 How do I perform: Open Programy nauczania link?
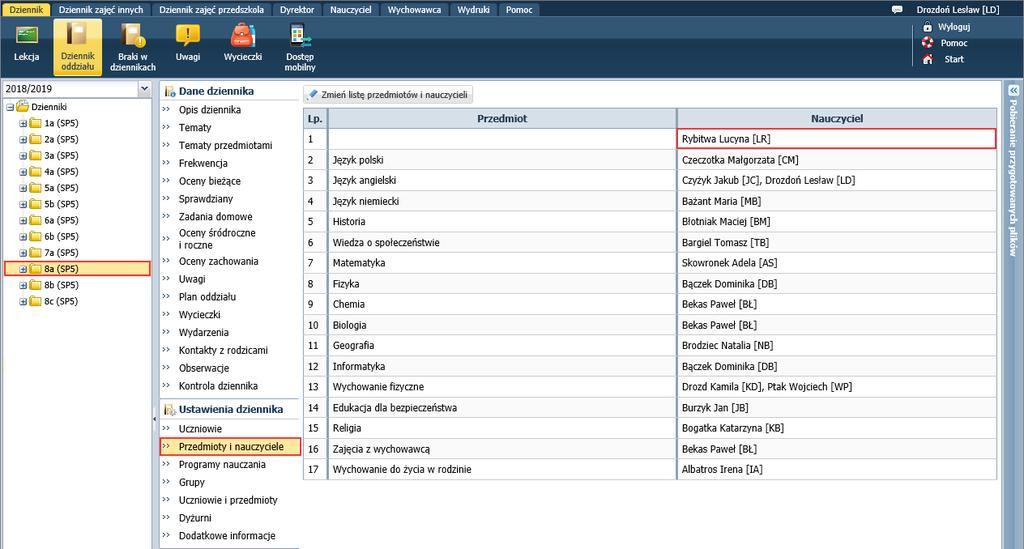pos(222,464)
